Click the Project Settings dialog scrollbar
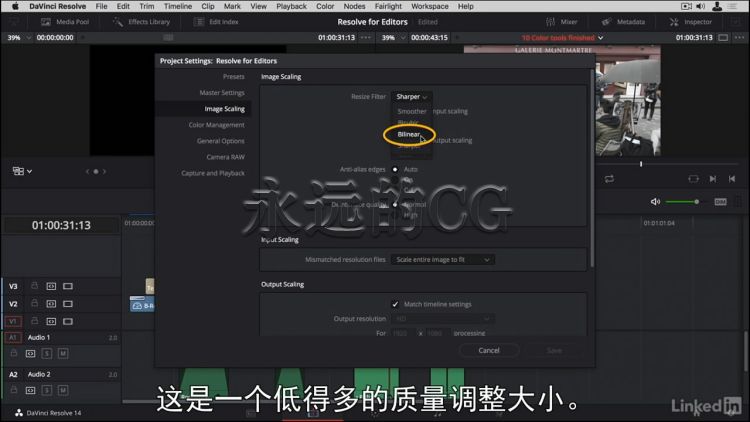This screenshot has width=750, height=422. coord(592,167)
